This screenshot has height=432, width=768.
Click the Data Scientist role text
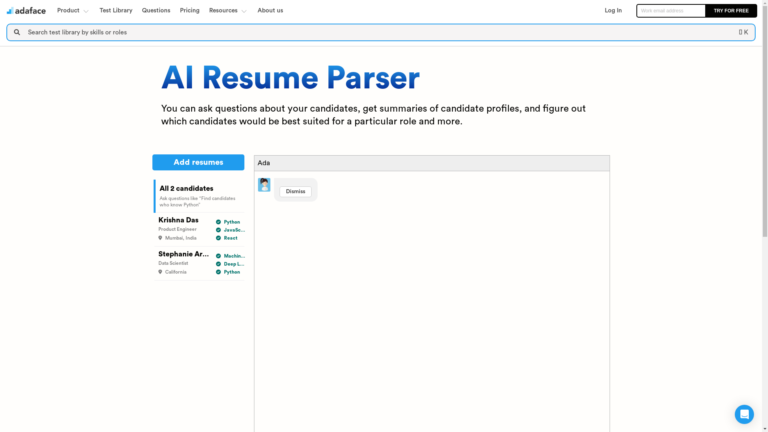click(x=173, y=263)
